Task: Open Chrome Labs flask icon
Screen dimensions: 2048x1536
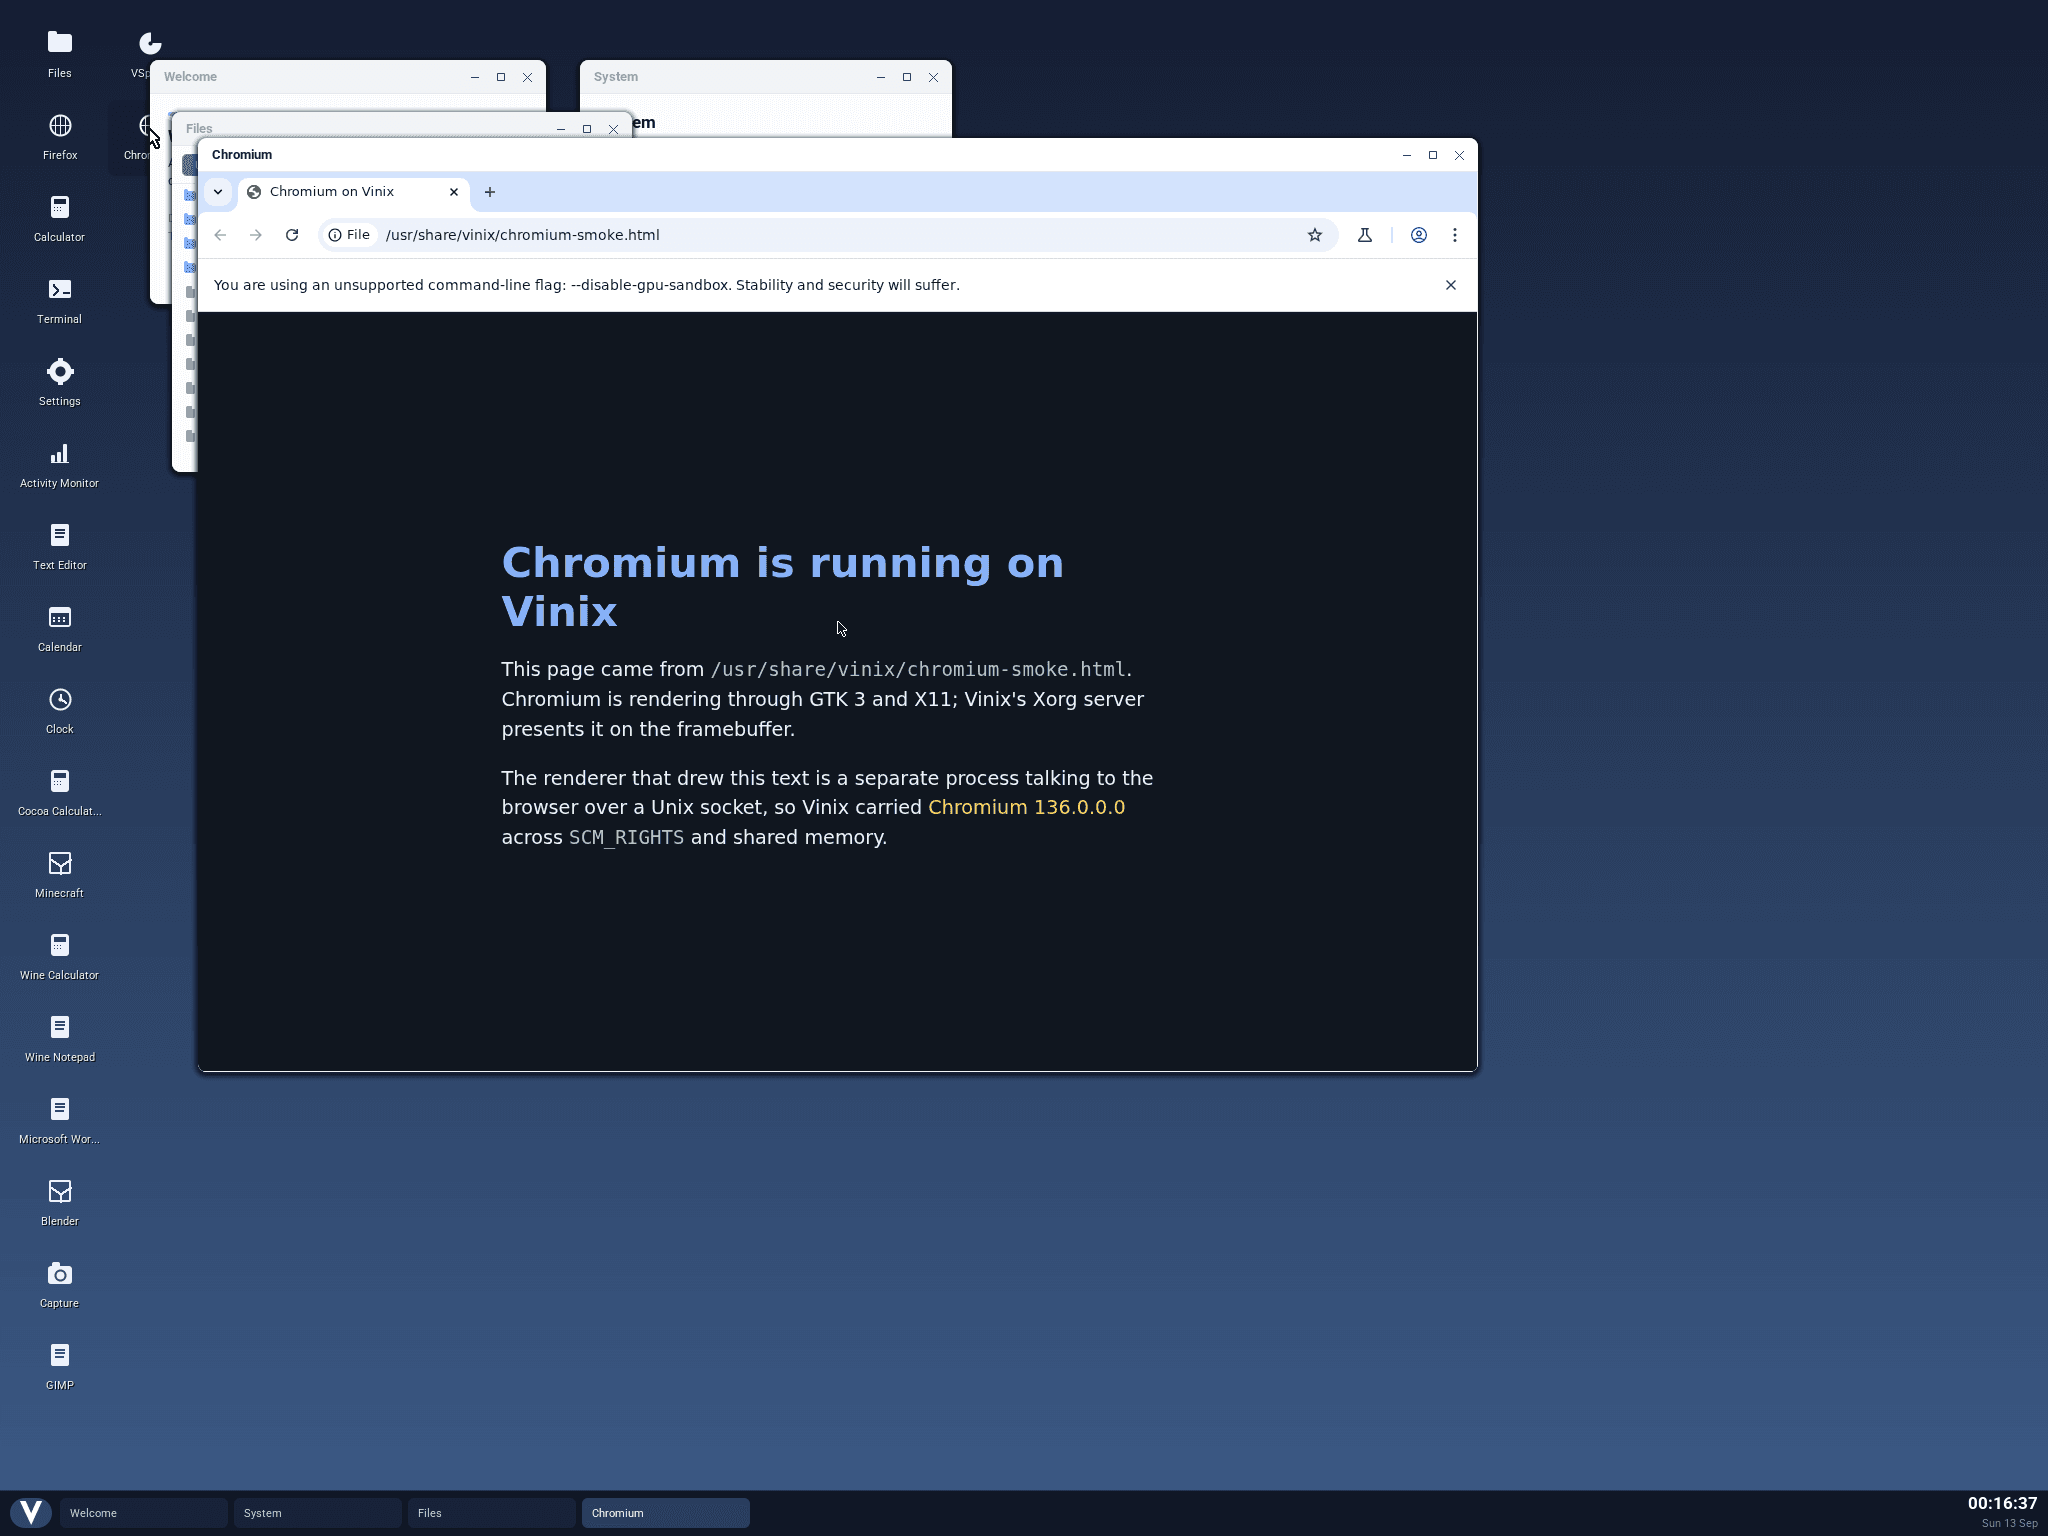Action: click(x=1365, y=235)
